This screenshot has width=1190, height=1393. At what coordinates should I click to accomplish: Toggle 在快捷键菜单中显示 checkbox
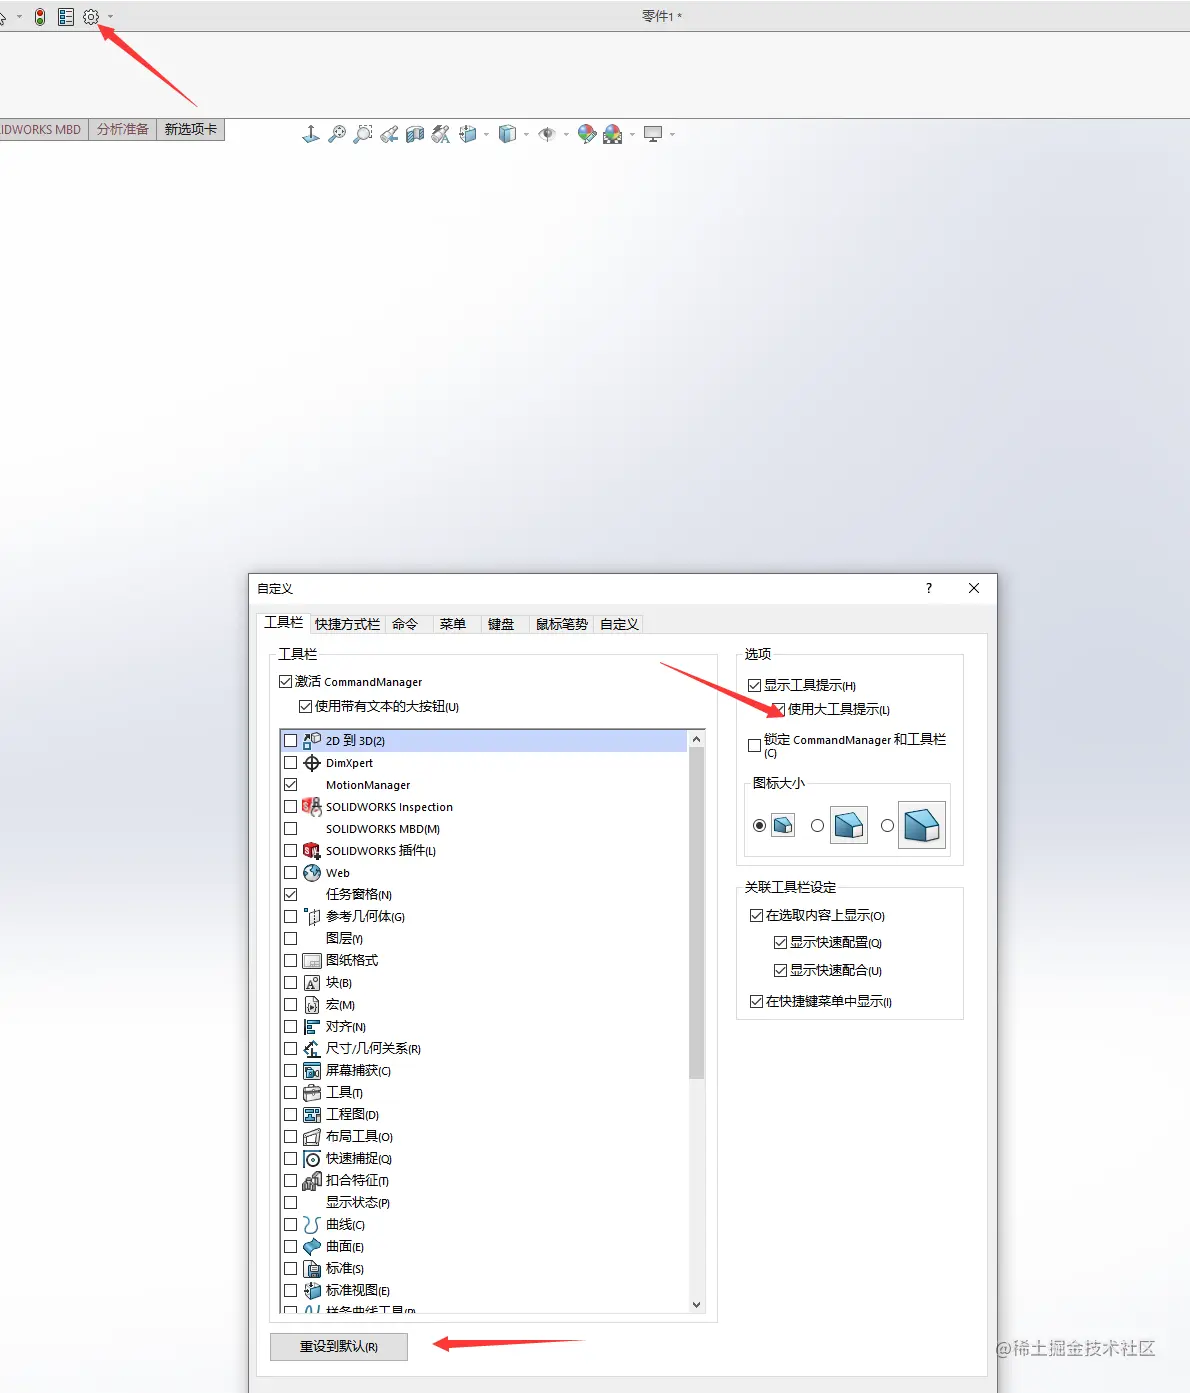757,1002
